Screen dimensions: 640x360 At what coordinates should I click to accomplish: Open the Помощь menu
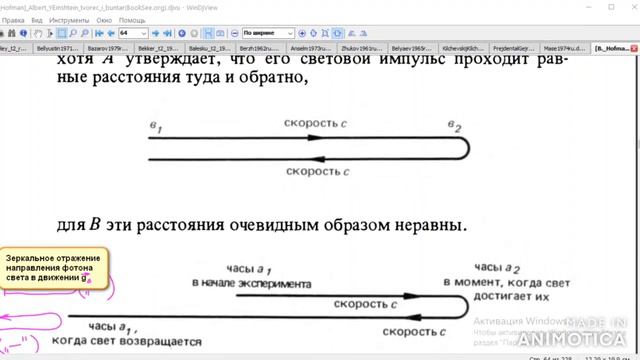point(132,20)
